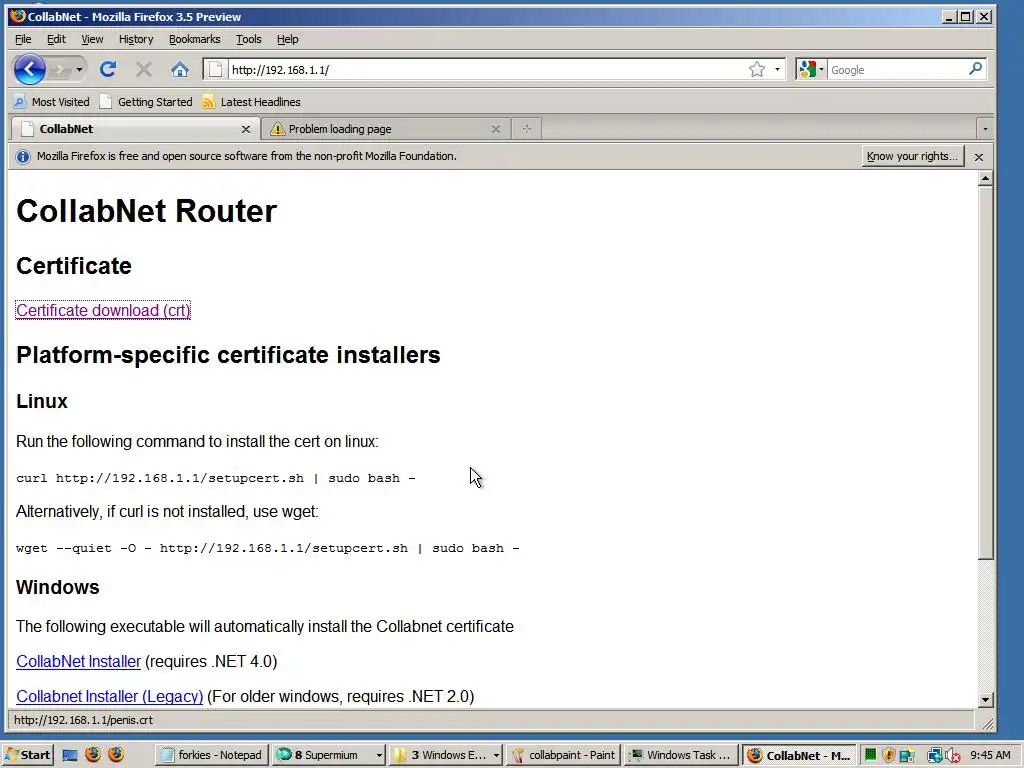Switch to forkies - Notepad taskbar button
The height and width of the screenshot is (768, 1024).
(212, 755)
